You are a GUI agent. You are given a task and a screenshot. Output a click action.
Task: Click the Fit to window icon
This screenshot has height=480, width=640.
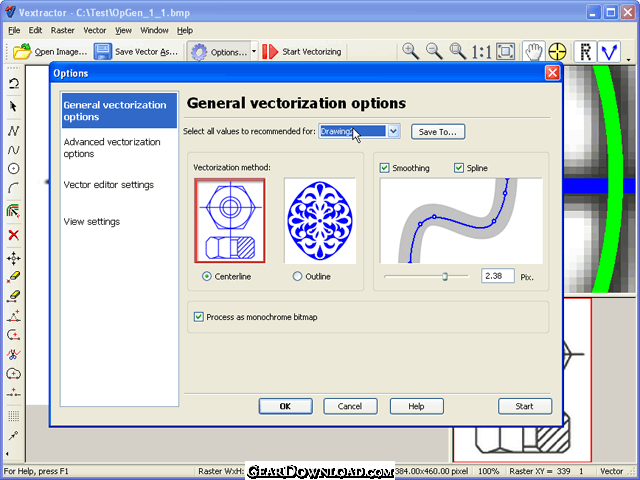(505, 51)
